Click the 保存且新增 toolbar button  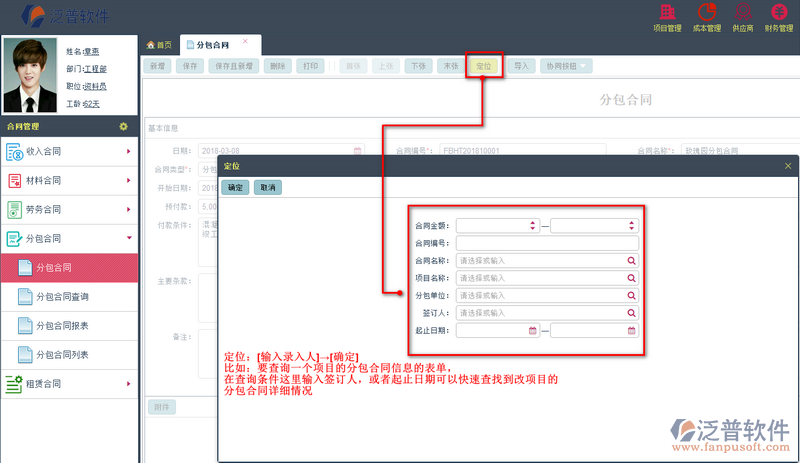click(234, 66)
